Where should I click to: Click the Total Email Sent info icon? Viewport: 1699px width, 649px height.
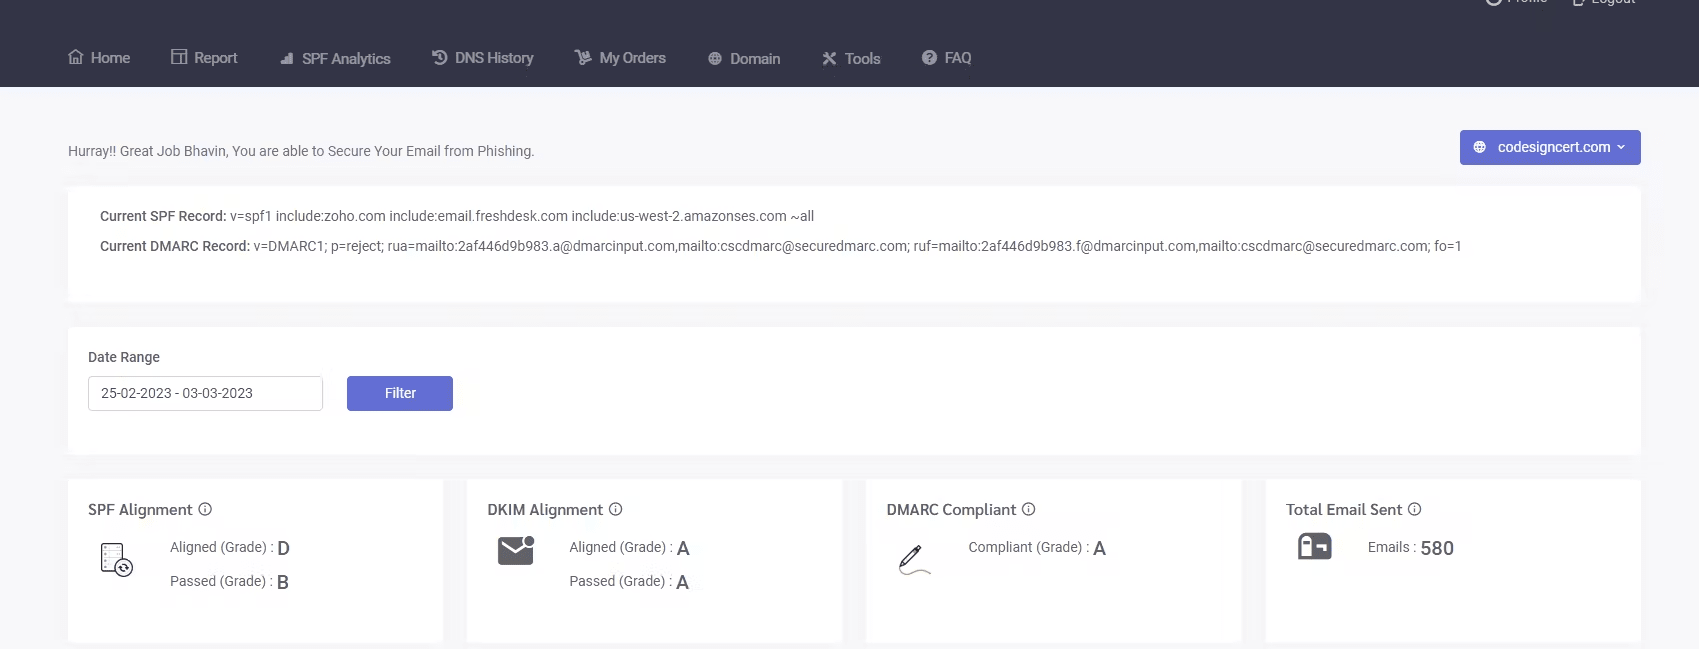(1414, 509)
